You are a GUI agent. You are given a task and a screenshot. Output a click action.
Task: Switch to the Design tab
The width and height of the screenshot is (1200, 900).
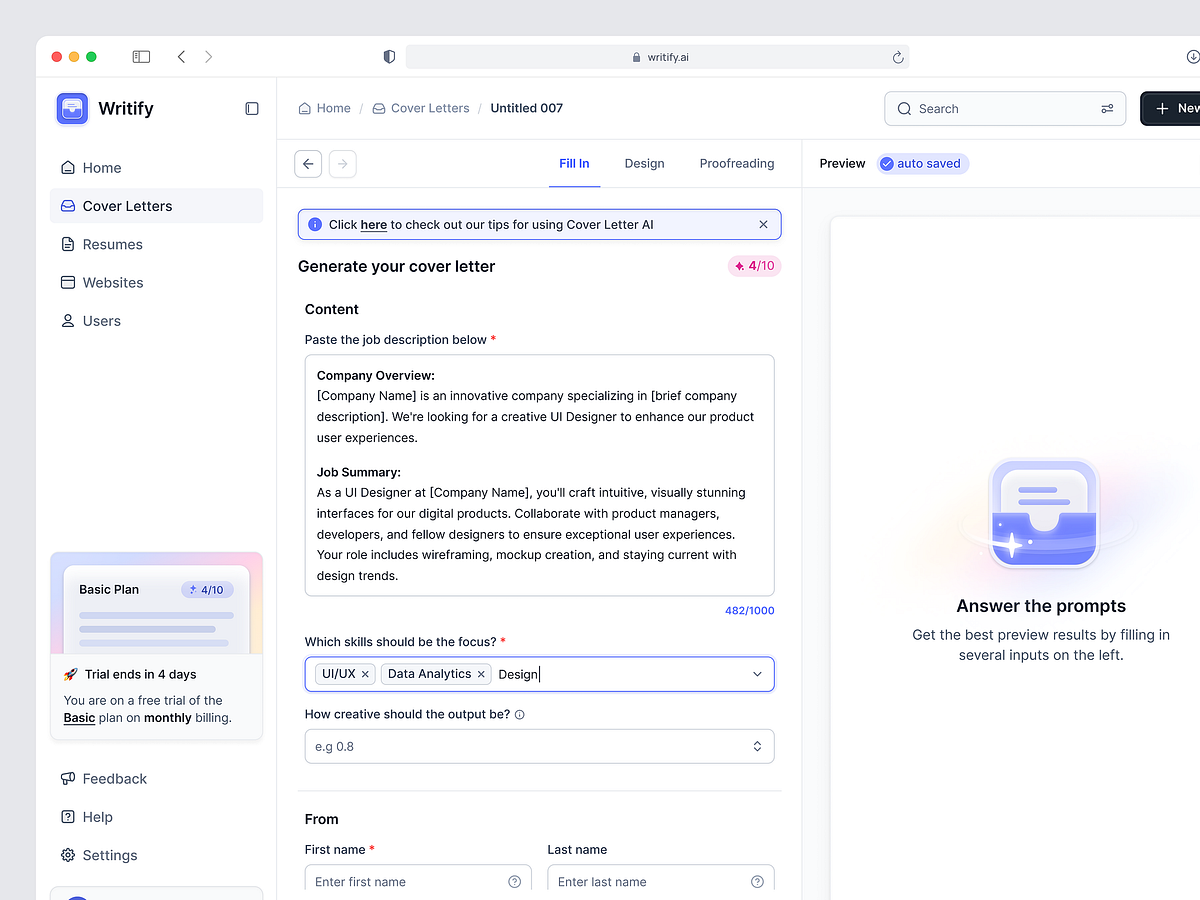pyautogui.click(x=644, y=163)
